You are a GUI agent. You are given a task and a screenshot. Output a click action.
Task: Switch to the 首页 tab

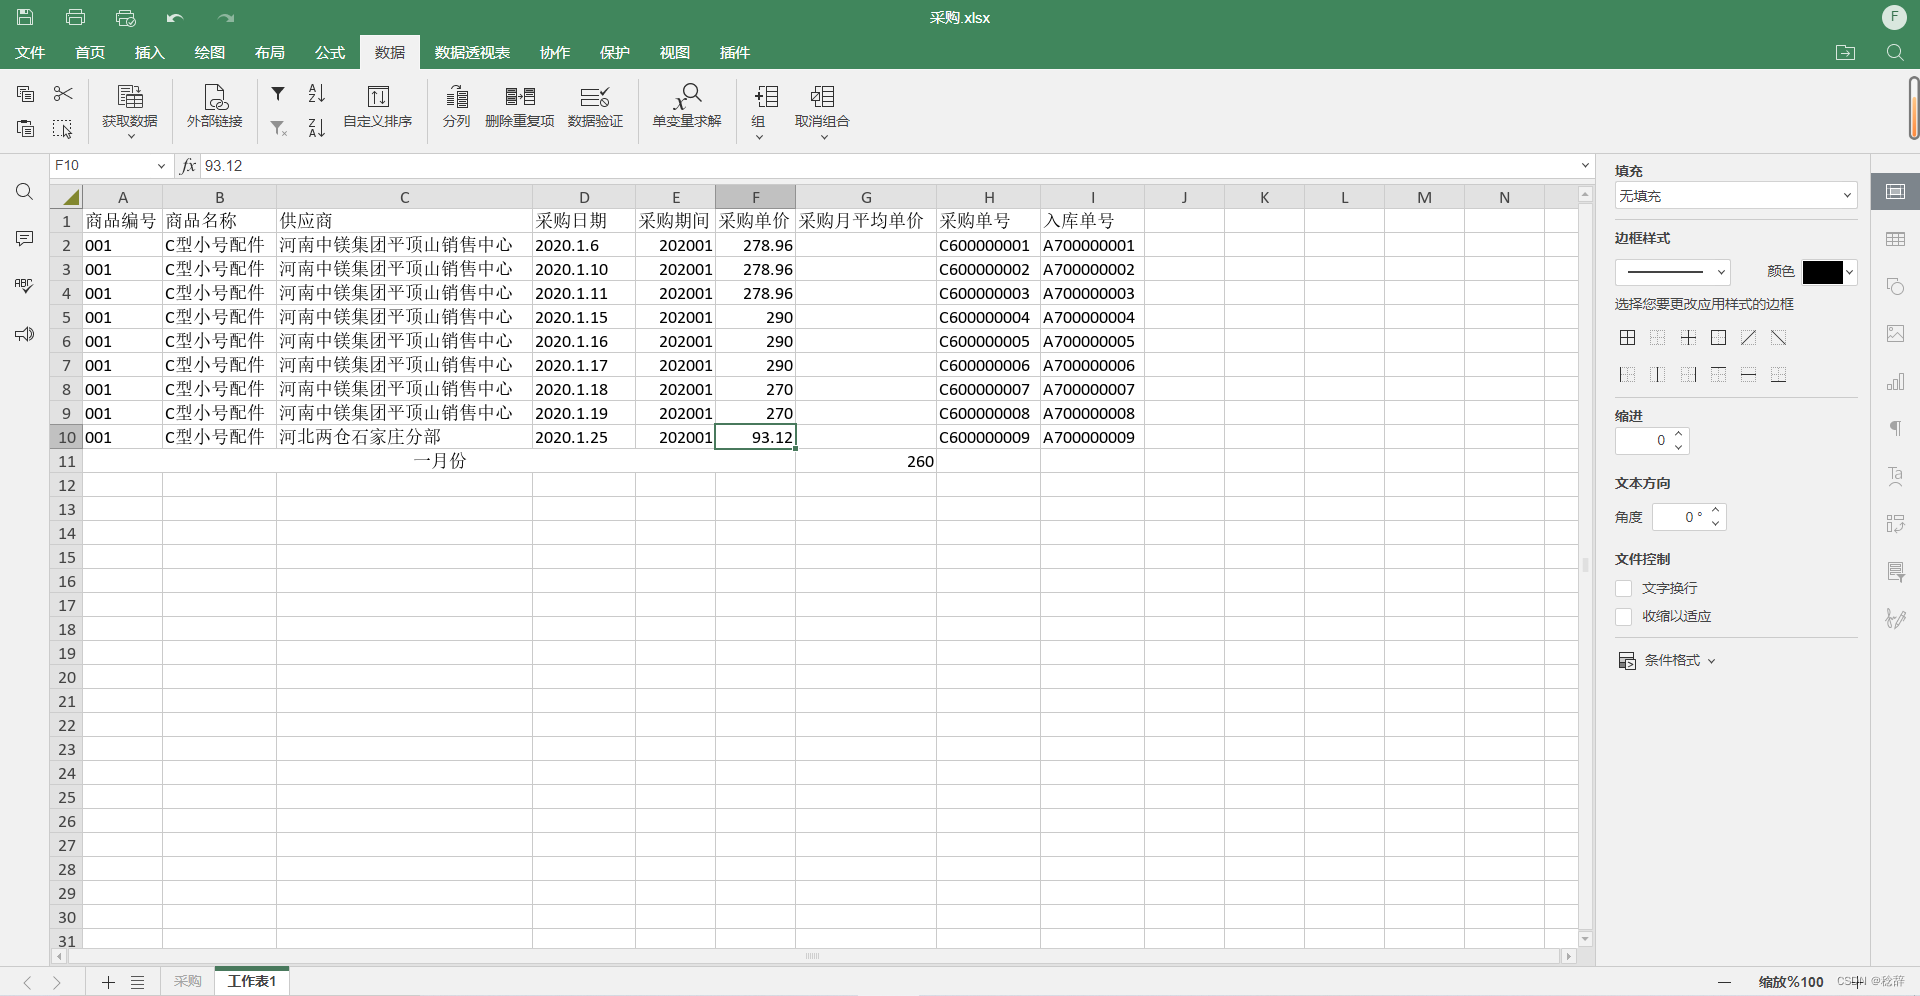pyautogui.click(x=90, y=52)
